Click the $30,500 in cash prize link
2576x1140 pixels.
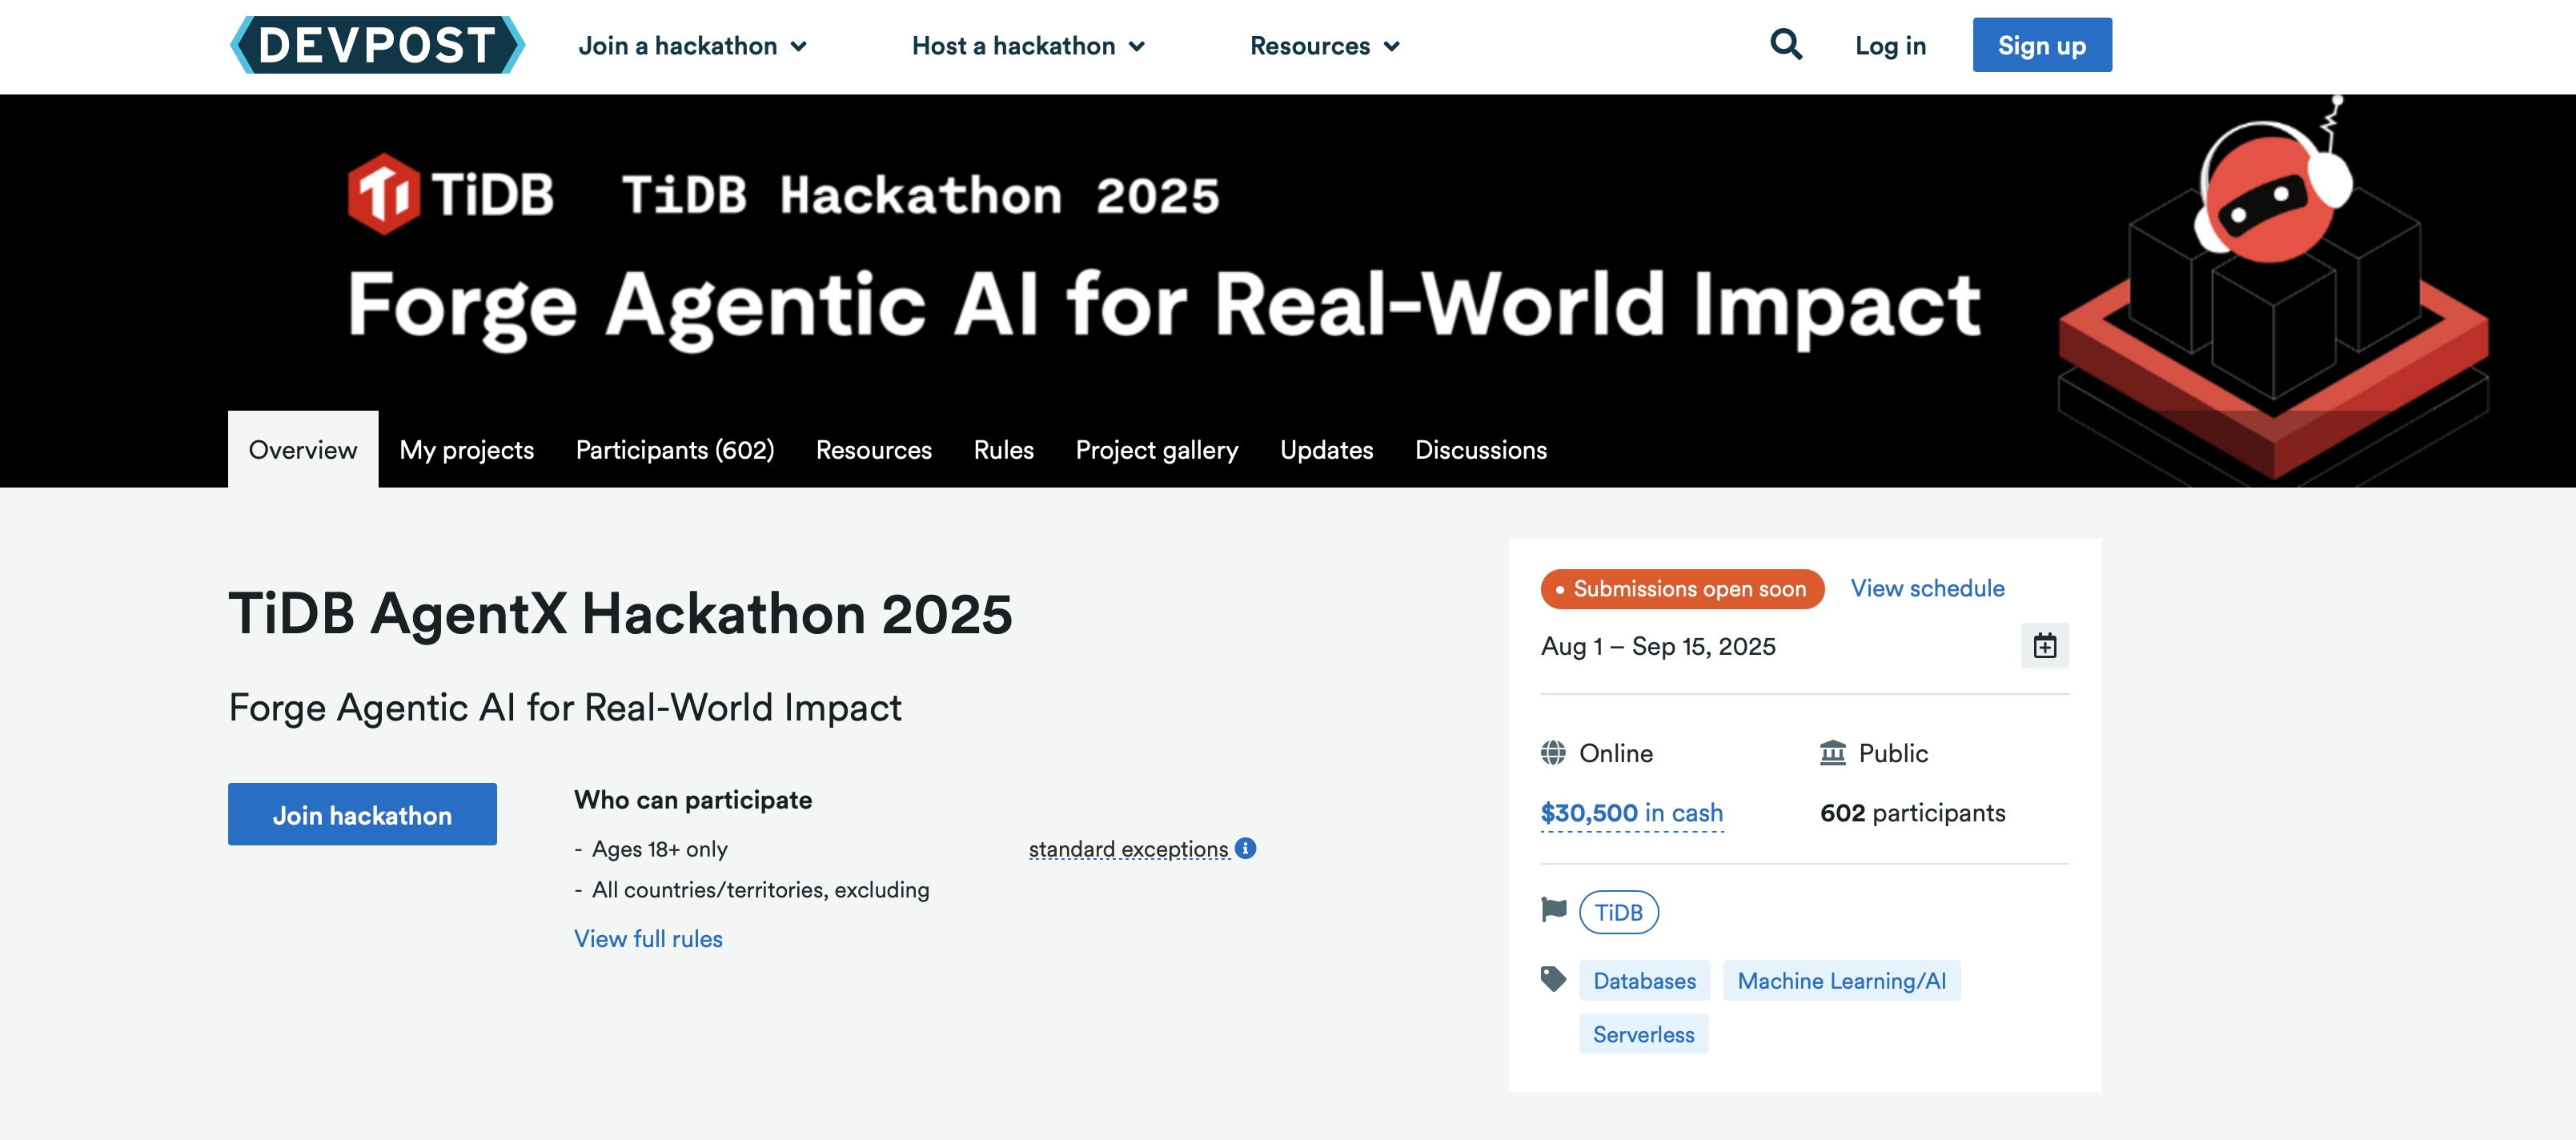(1631, 813)
